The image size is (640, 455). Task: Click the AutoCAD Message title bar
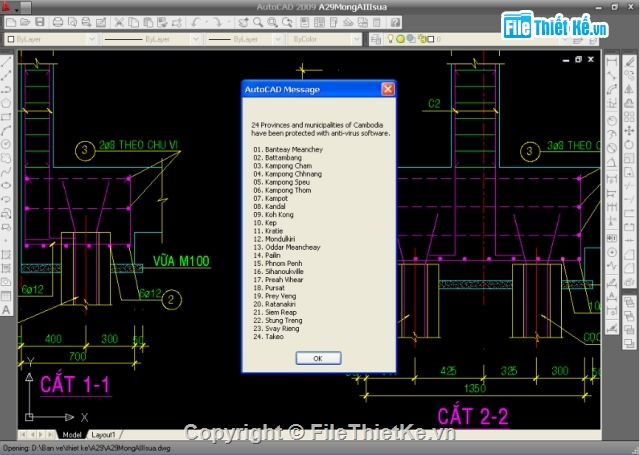(x=318, y=89)
